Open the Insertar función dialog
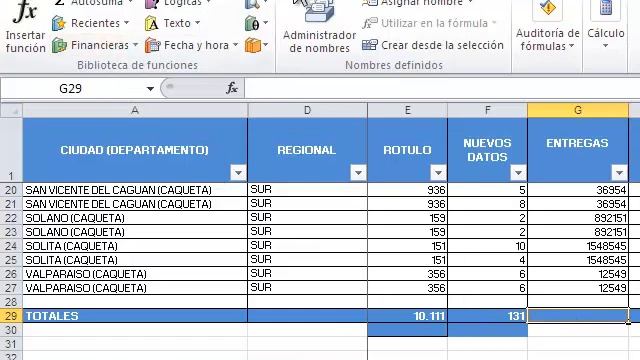640x360 pixels. 25,27
